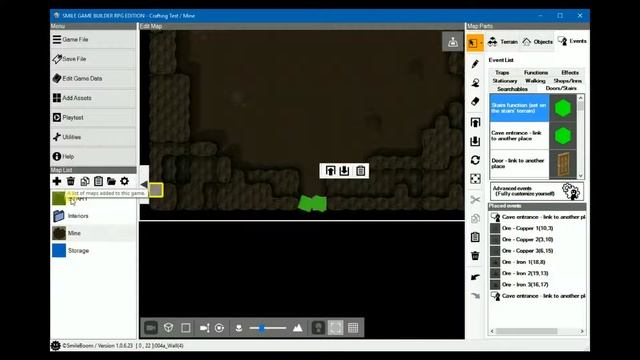Click the copy icon in Map Parts toolbar

[x=475, y=218]
